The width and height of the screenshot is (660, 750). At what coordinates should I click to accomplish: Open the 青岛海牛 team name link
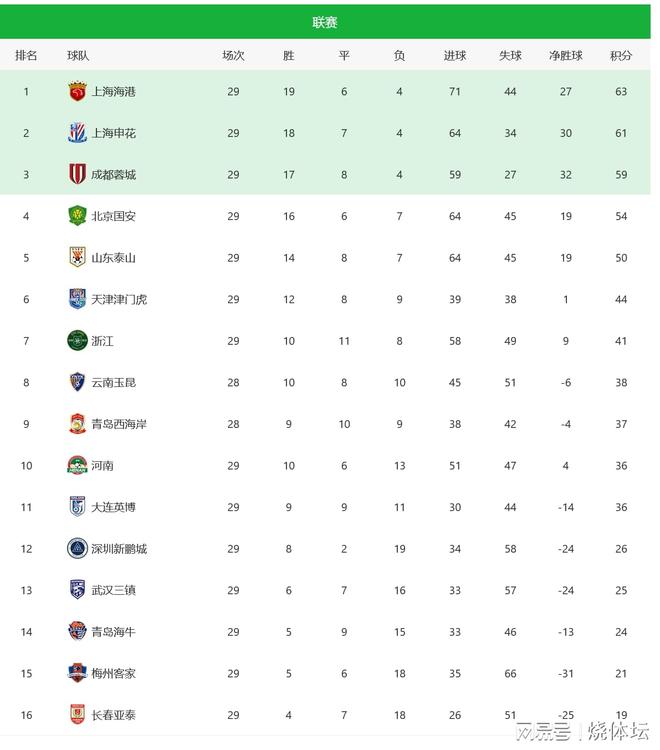tap(113, 632)
